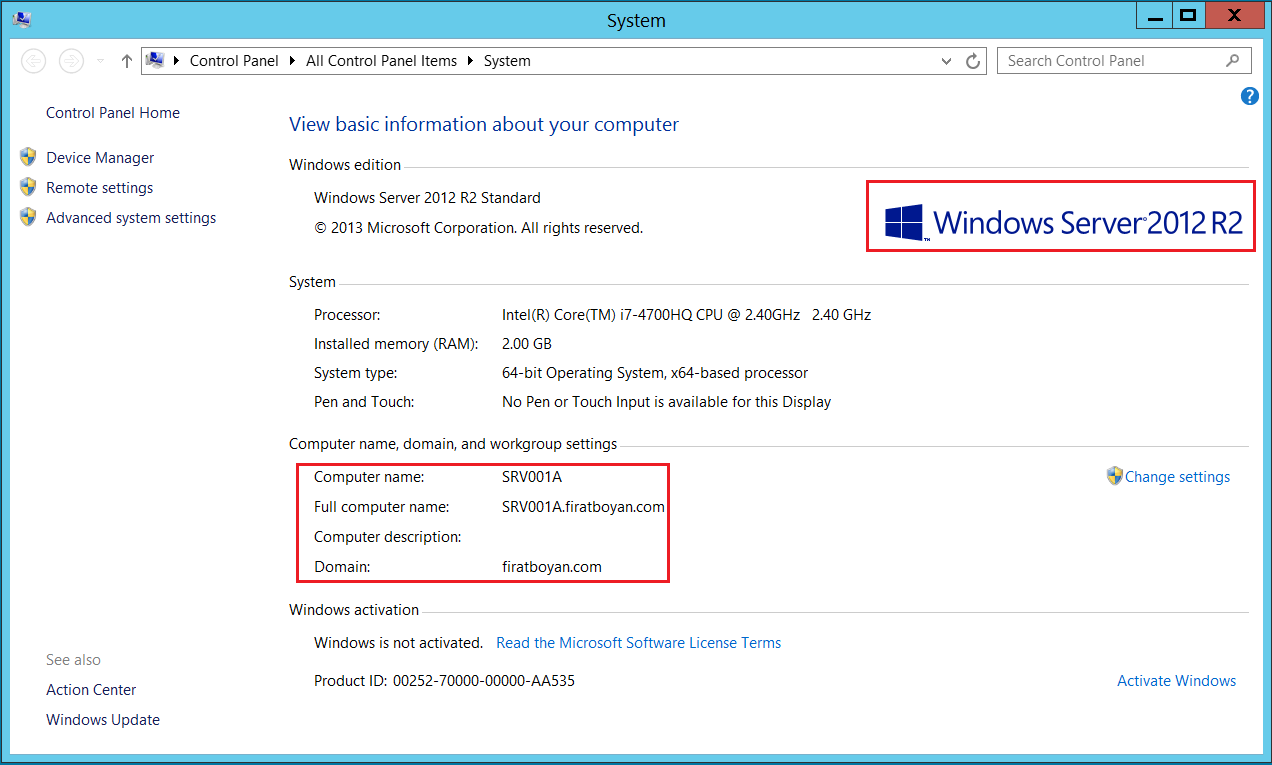1272x765 pixels.
Task: Click the Activate Windows link
Action: click(x=1176, y=681)
